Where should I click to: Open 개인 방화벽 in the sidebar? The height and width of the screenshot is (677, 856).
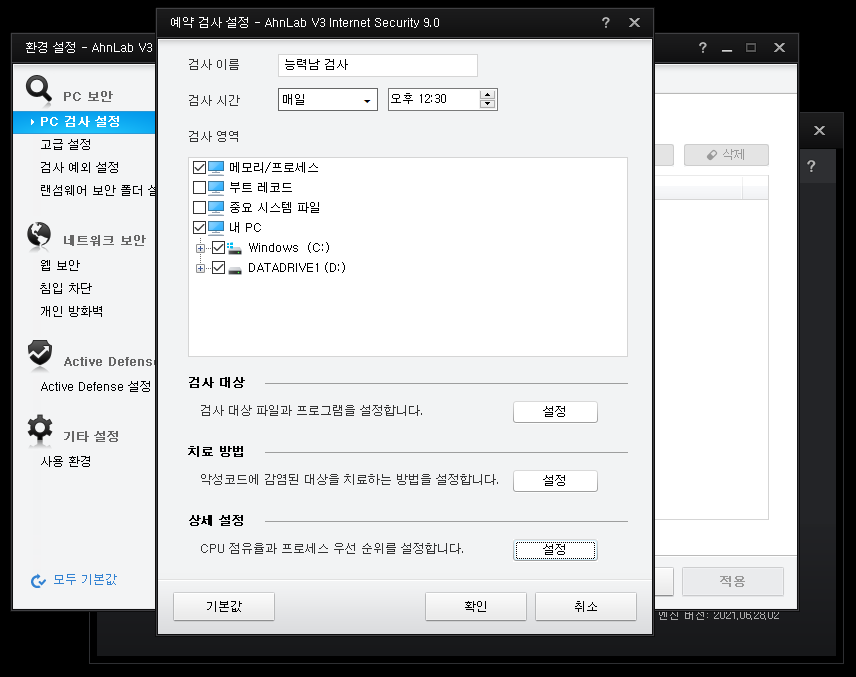coord(72,311)
